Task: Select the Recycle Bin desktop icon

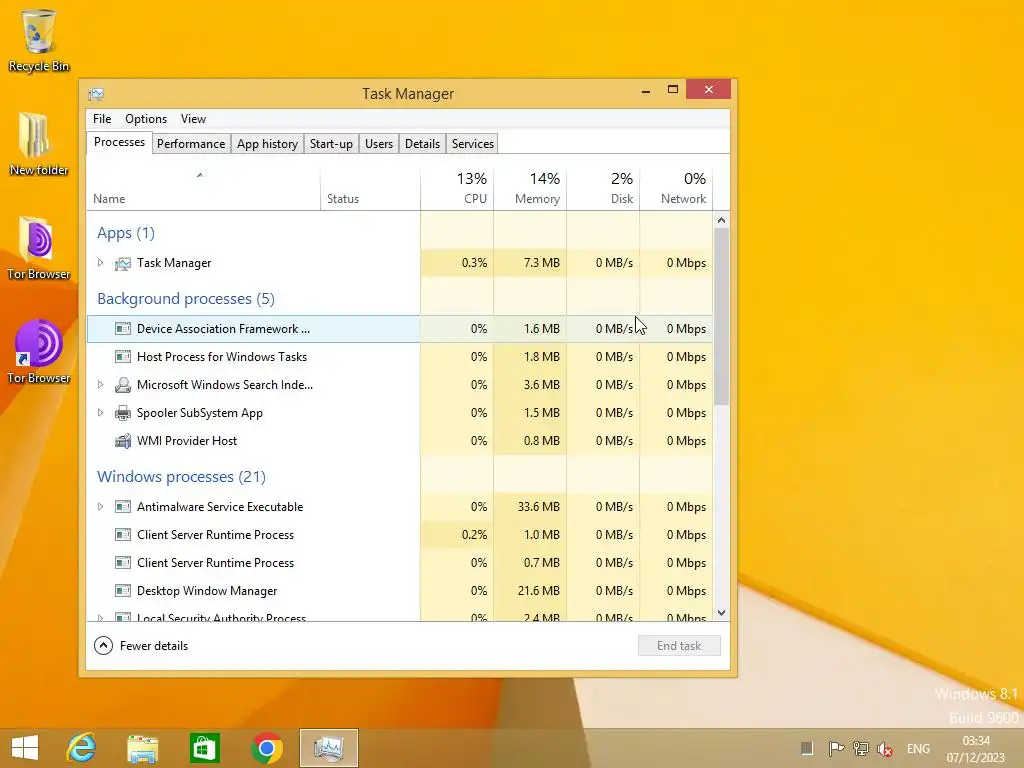Action: coord(39,40)
